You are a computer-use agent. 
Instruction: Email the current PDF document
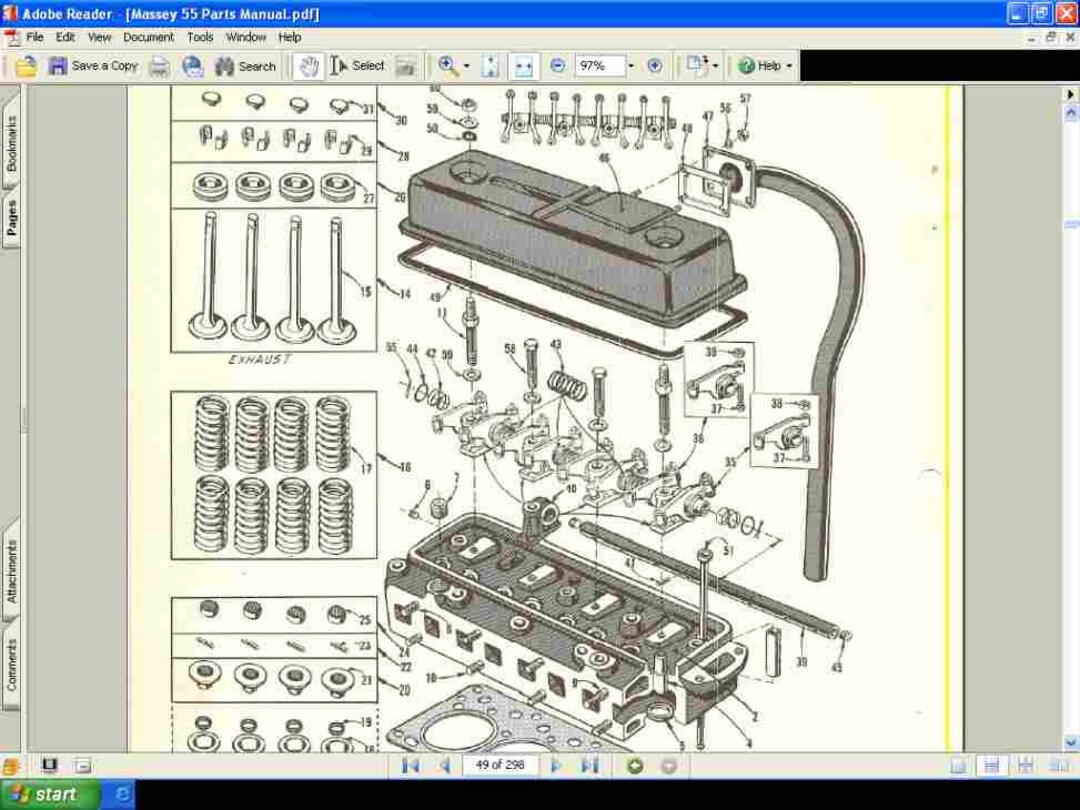click(191, 66)
